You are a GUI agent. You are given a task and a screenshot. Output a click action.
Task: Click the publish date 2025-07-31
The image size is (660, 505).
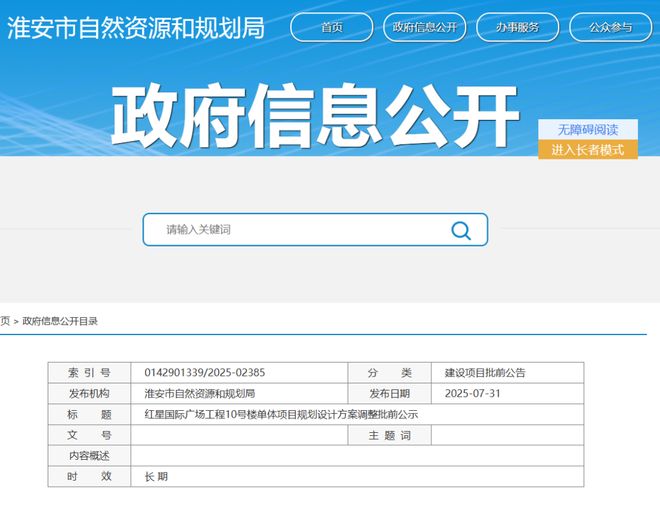pyautogui.click(x=475, y=393)
